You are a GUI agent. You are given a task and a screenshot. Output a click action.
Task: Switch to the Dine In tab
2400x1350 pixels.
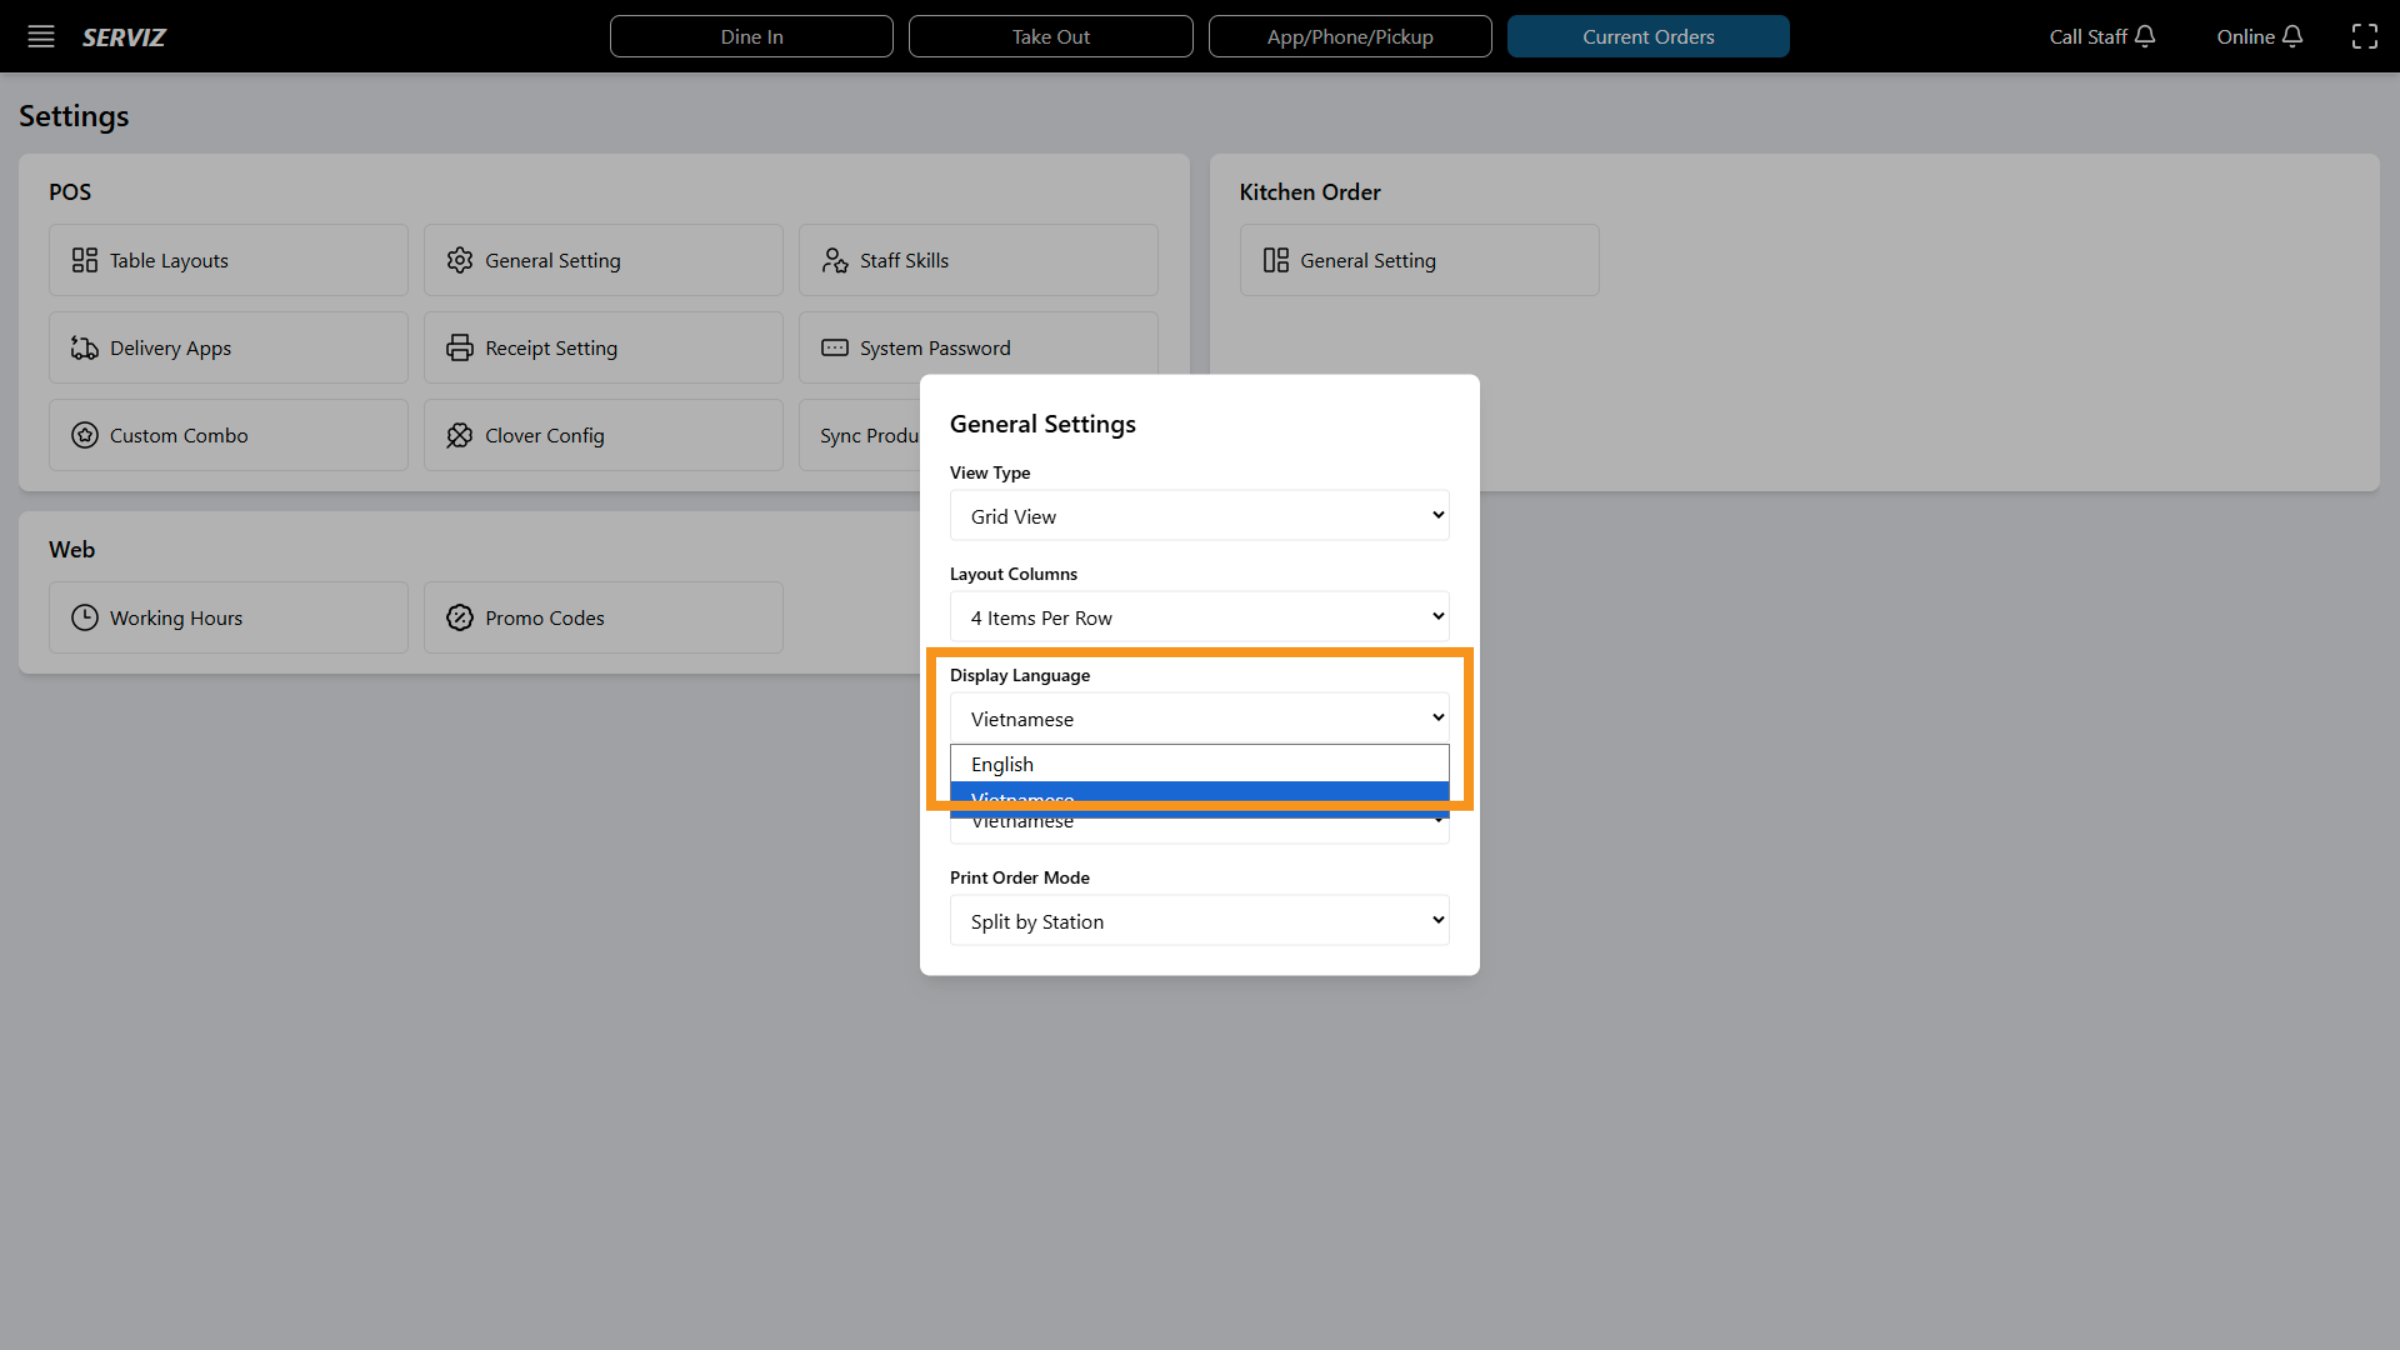[751, 36]
